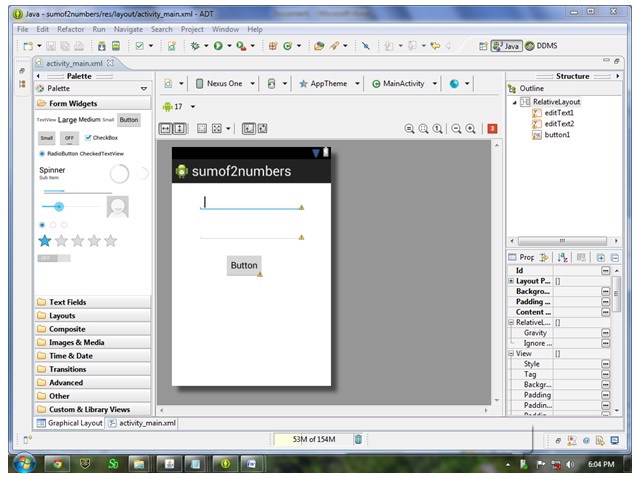The height and width of the screenshot is (479, 637).
Task: Click the Windows Start orb
Action: click(24, 463)
